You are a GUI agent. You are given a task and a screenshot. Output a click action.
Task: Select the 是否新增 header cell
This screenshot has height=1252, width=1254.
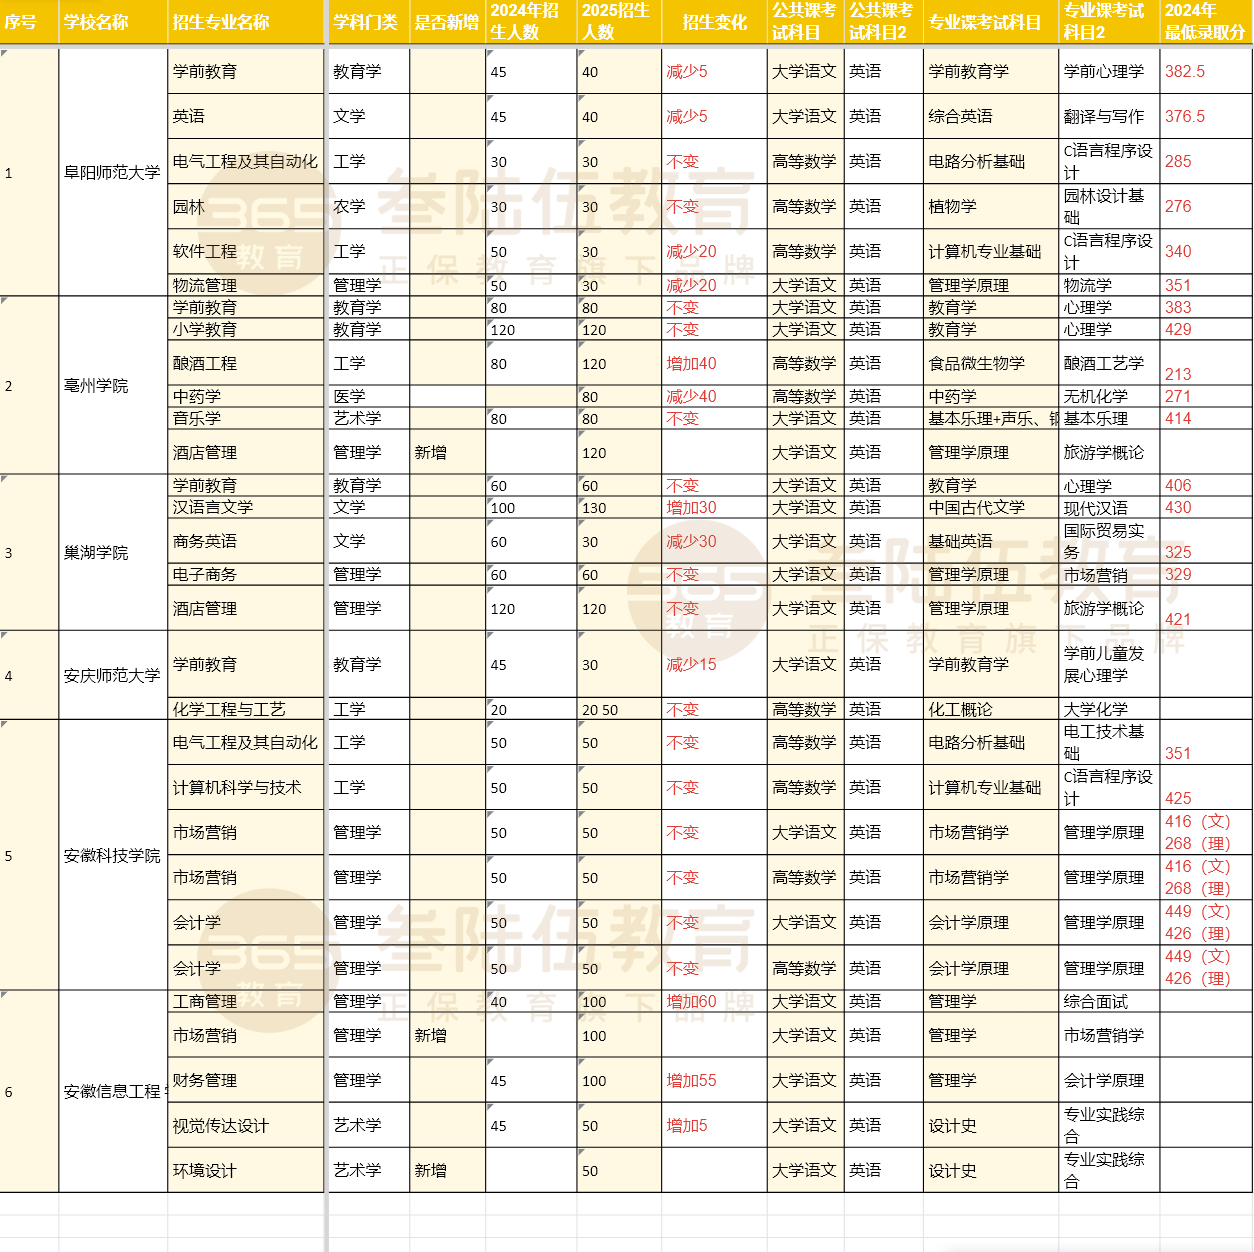click(447, 22)
